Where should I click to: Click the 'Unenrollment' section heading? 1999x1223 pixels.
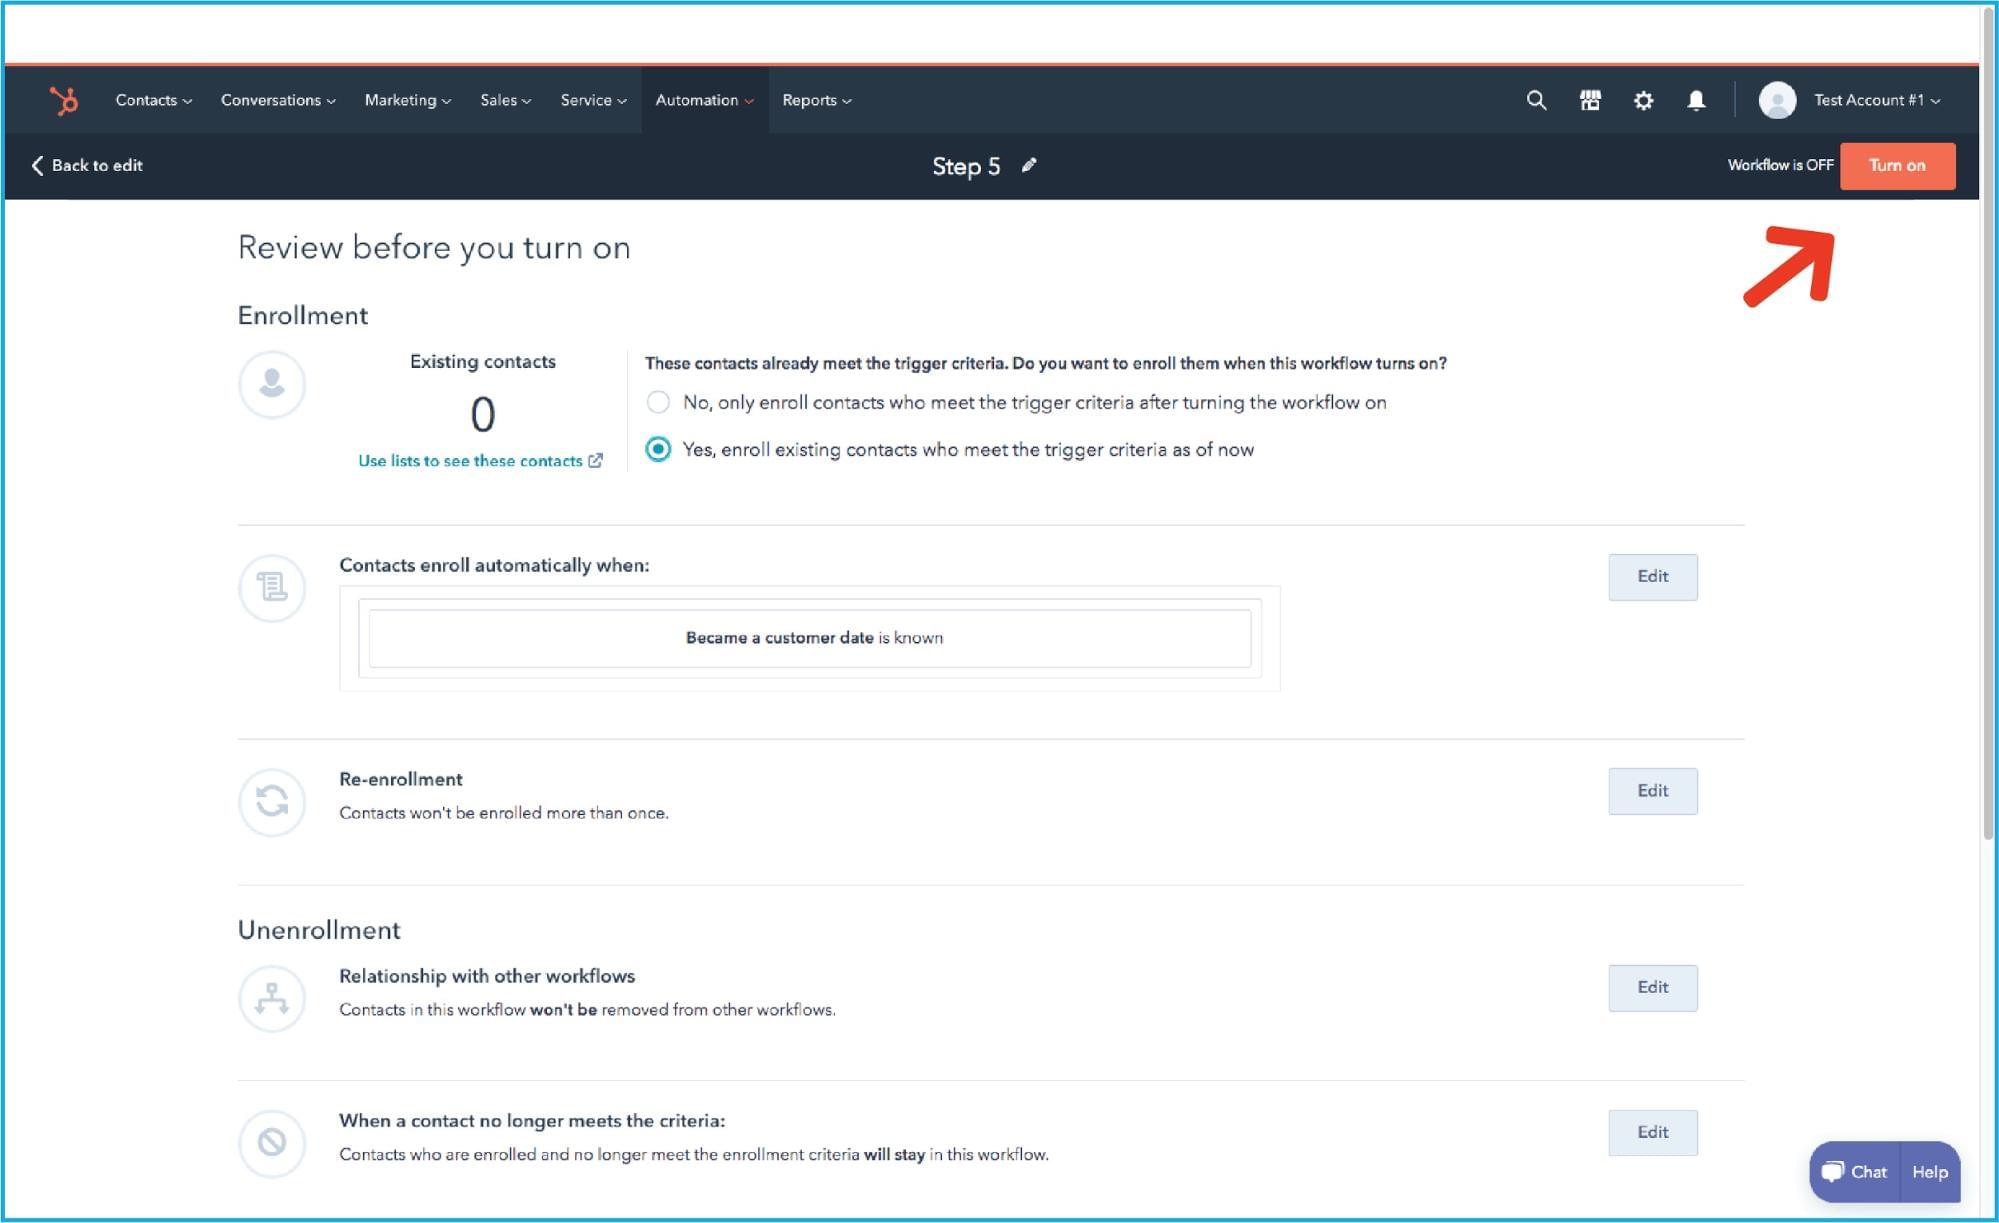(319, 930)
